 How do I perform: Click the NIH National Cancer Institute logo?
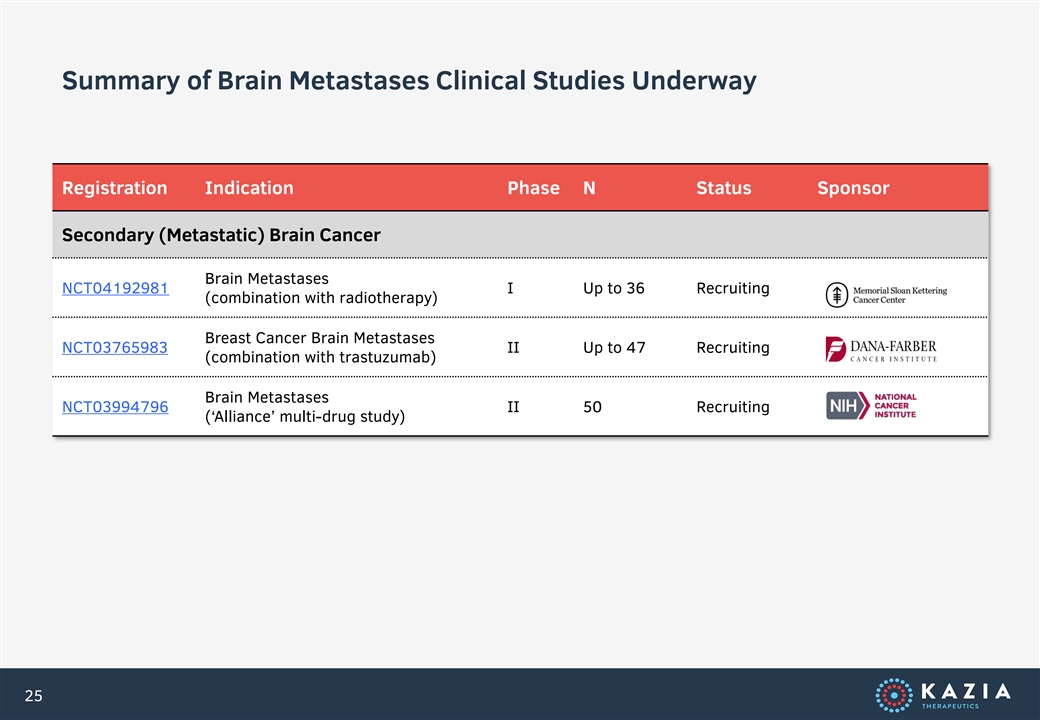(871, 406)
